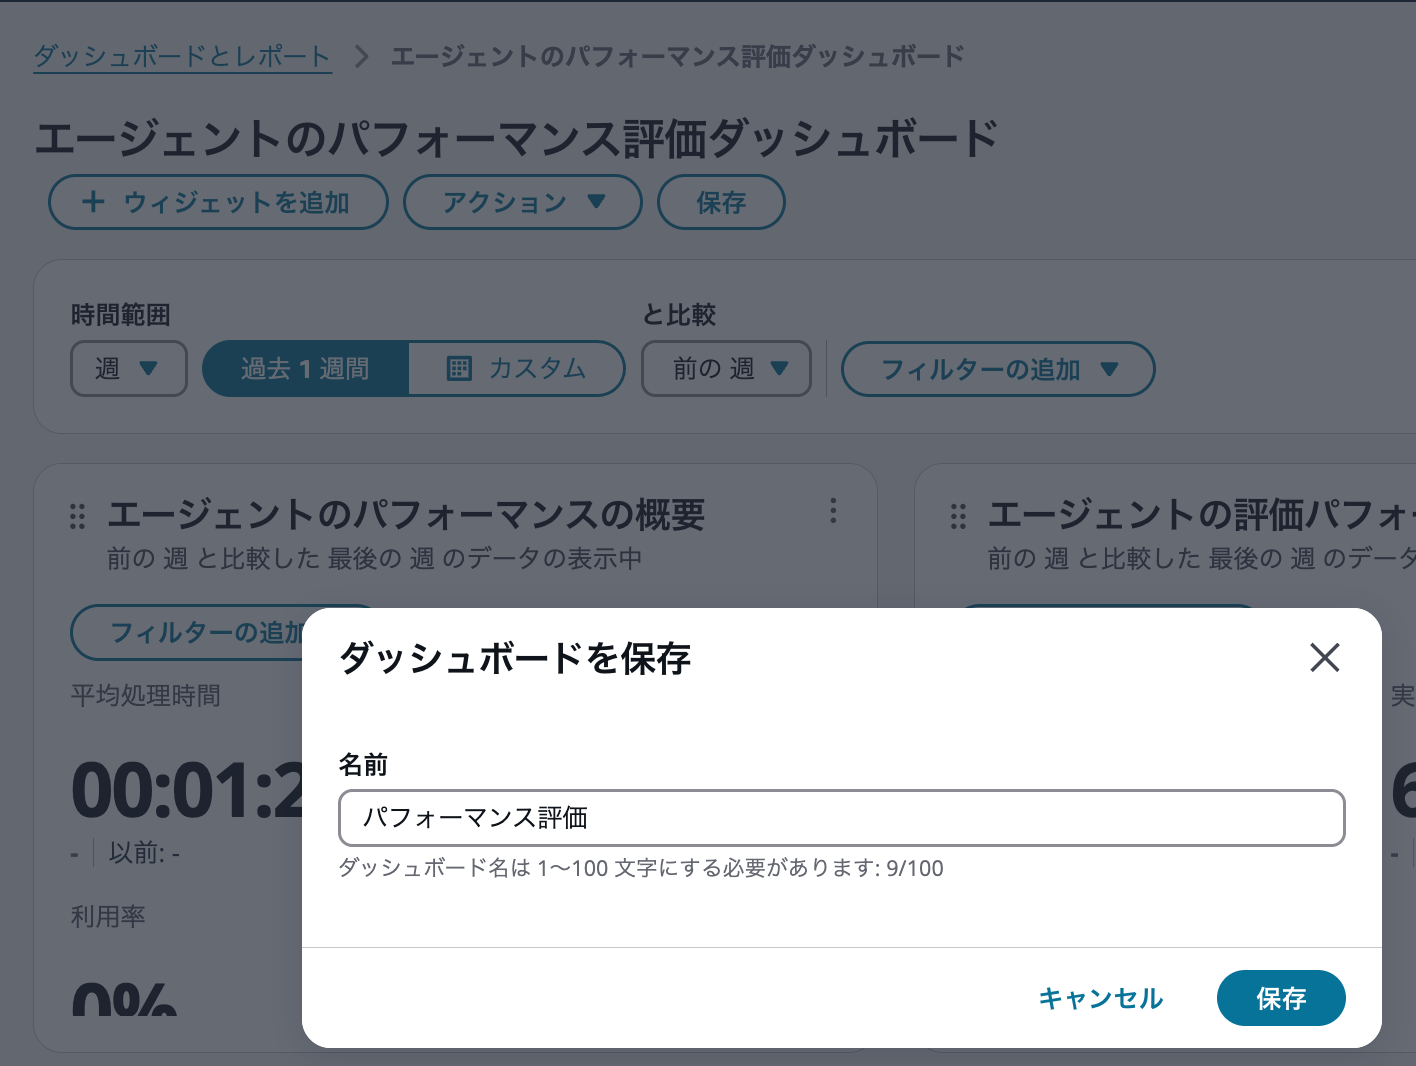Click the ウィジェットを追加 button

(218, 202)
